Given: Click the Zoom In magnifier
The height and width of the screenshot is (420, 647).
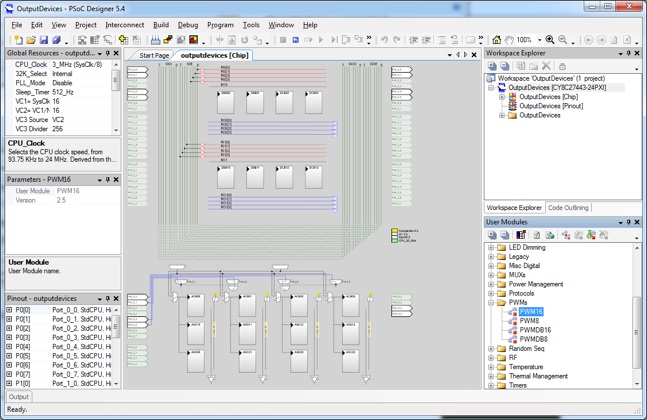Looking at the screenshot, I should [x=550, y=40].
